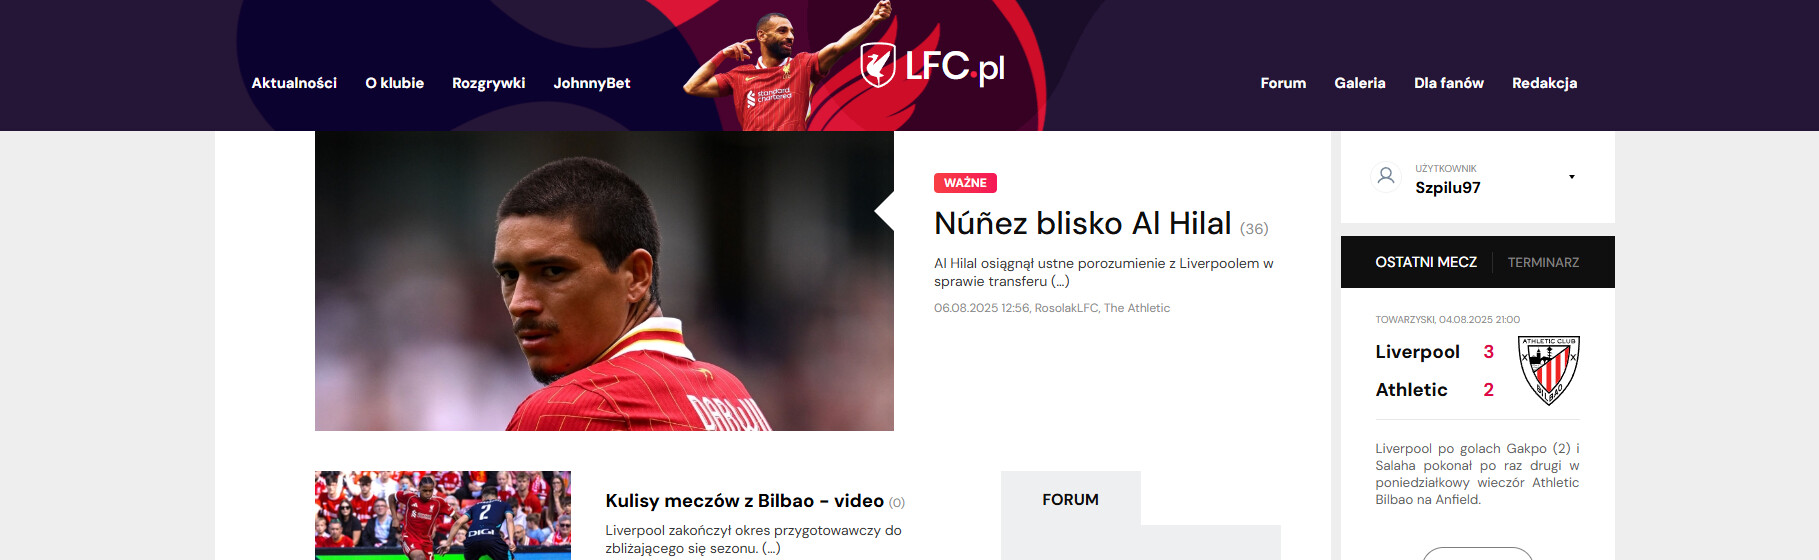Click the user avatar icon
This screenshot has height=560, width=1819.
[1385, 177]
